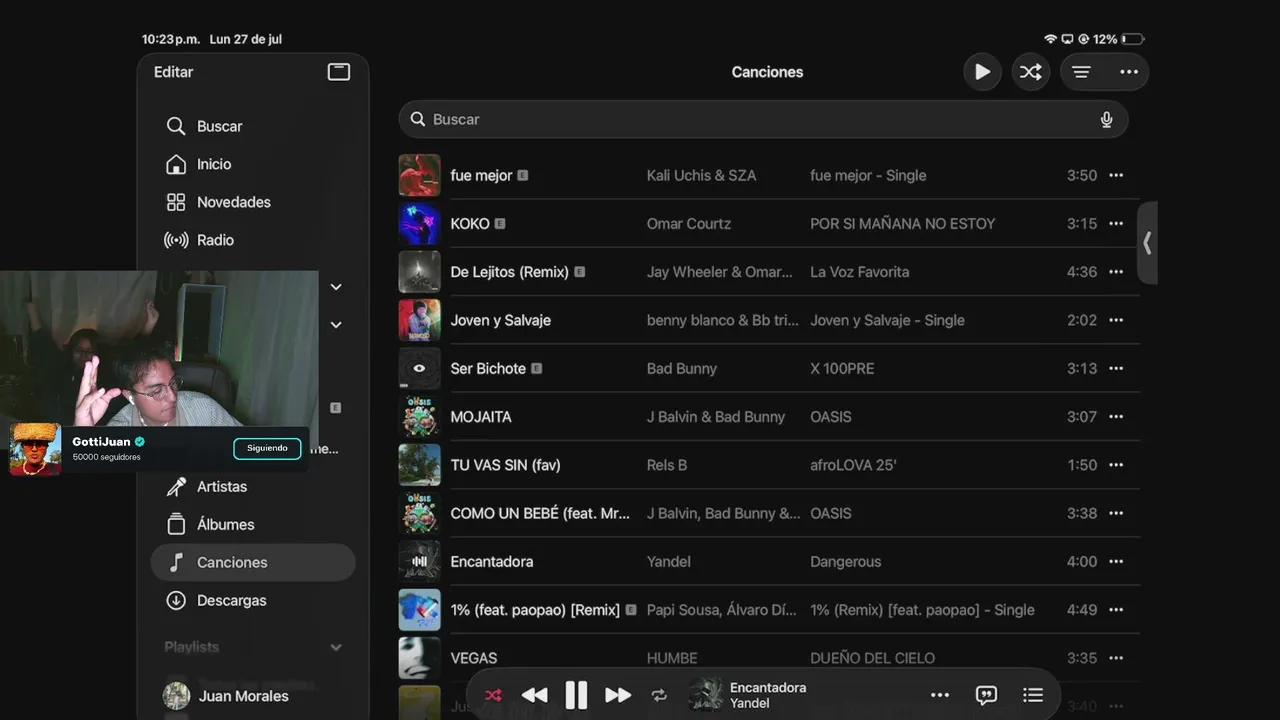Click artist Kali Uchis & SZA

click(701, 175)
